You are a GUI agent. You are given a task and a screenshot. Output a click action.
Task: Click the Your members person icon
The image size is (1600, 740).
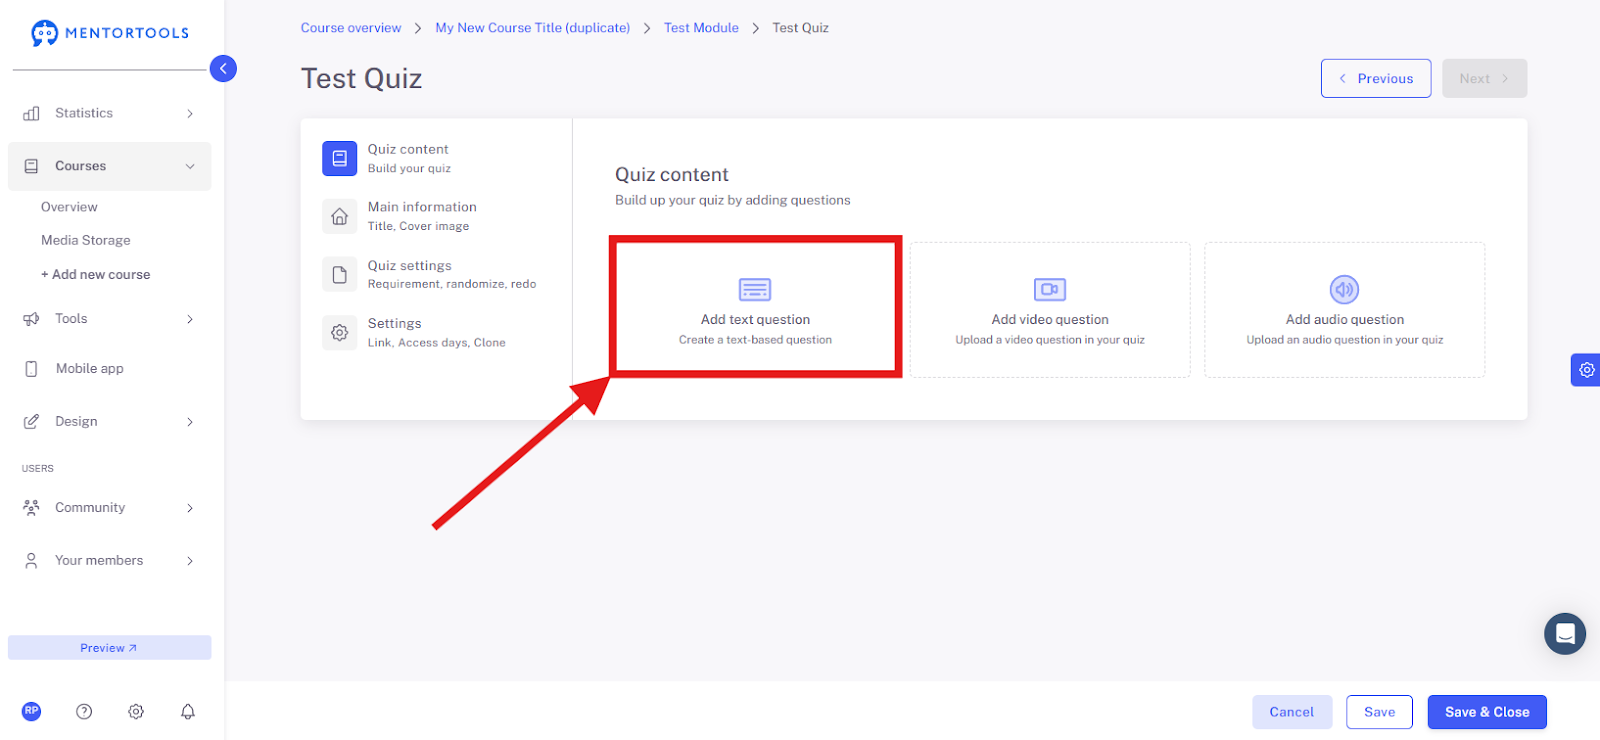click(x=32, y=561)
